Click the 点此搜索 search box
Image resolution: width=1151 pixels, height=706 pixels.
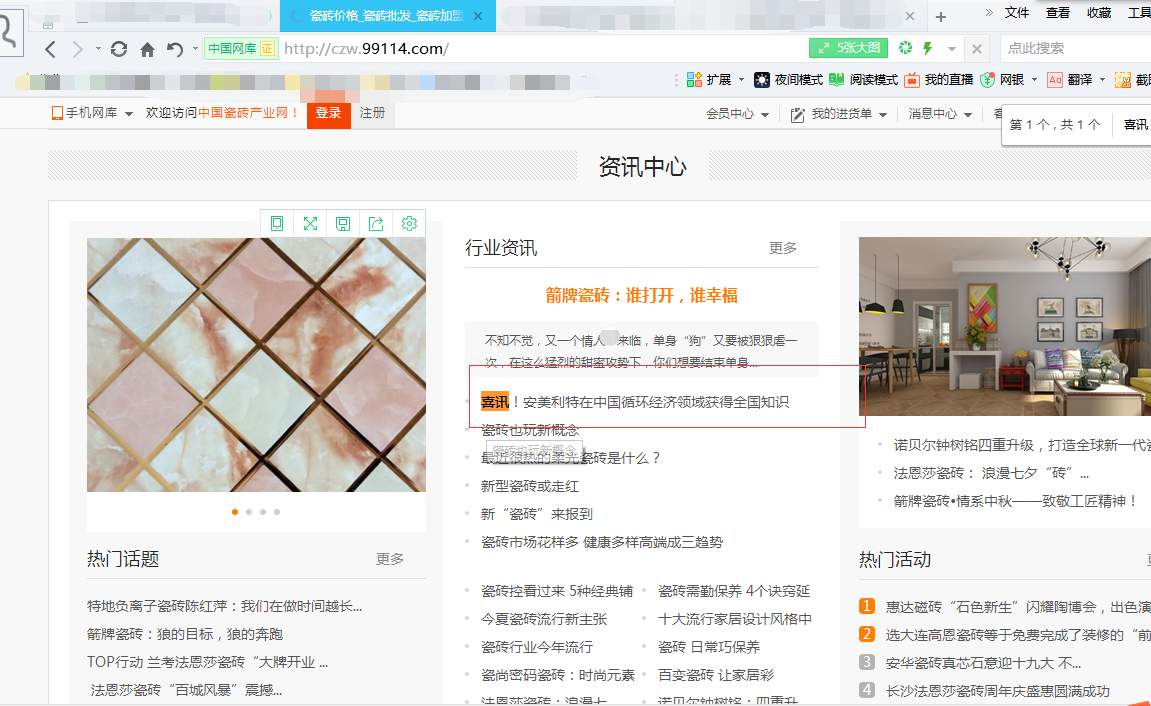tap(1075, 48)
